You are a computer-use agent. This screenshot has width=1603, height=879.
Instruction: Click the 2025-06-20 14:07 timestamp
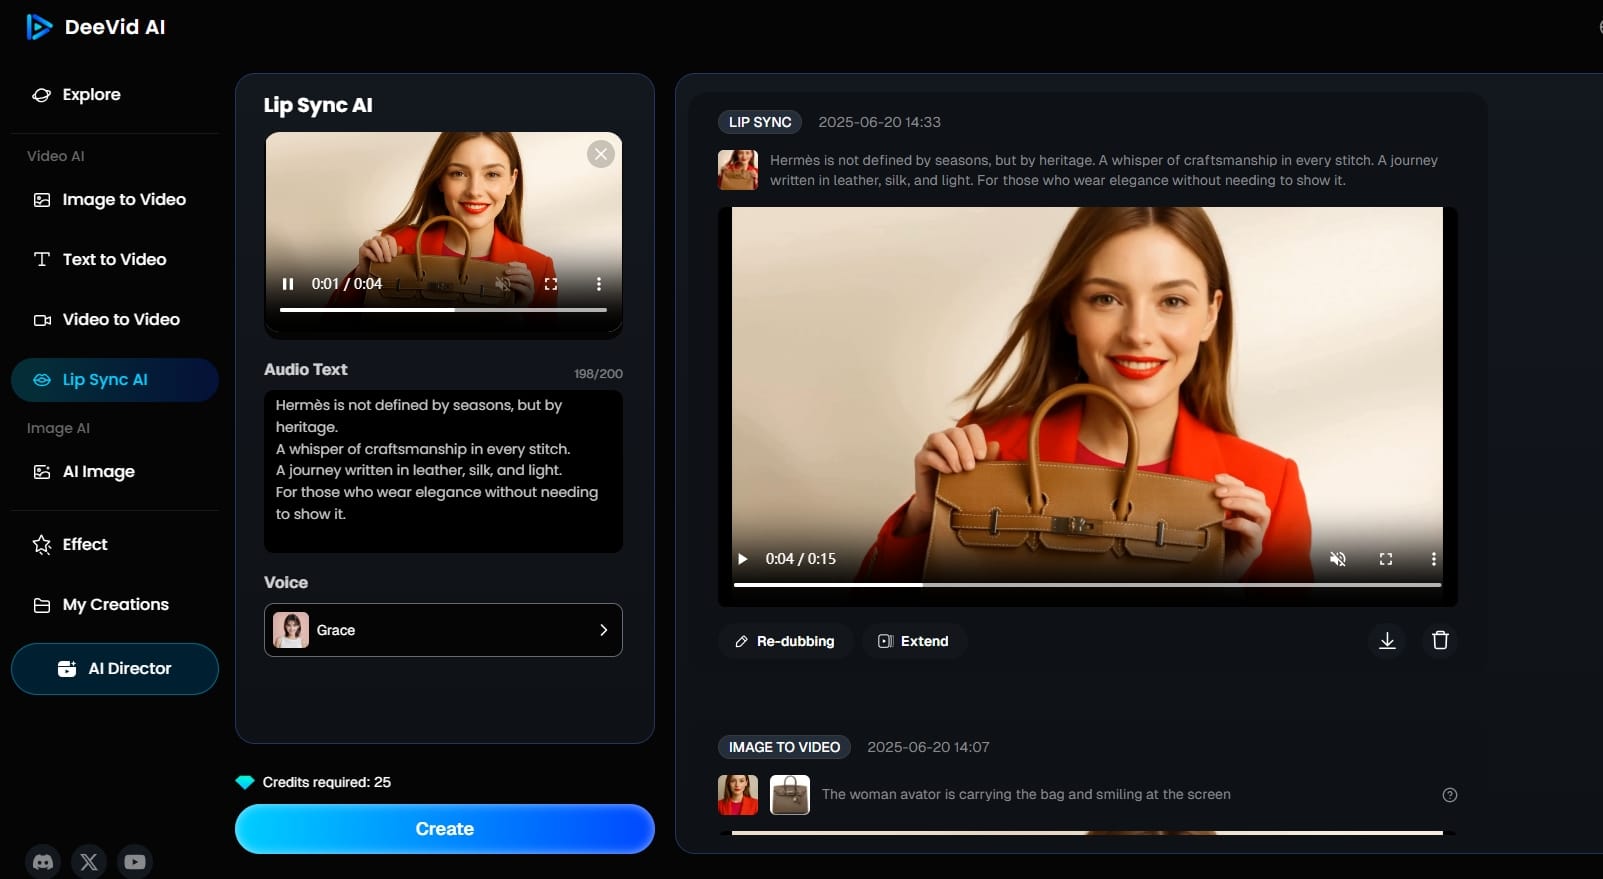tap(928, 747)
